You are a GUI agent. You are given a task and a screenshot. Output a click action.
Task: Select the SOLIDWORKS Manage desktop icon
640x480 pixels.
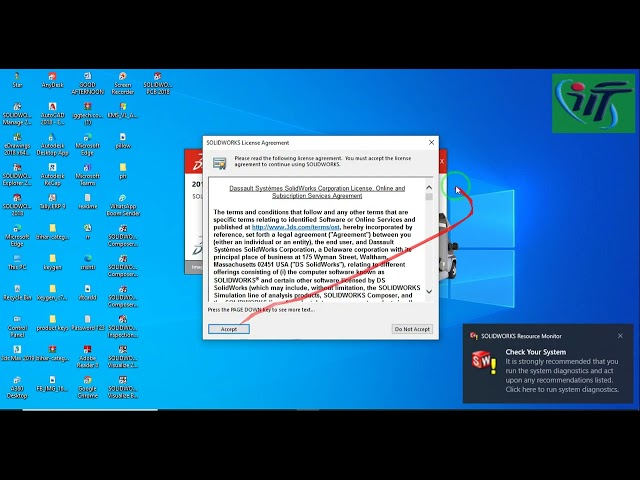[x=17, y=114]
